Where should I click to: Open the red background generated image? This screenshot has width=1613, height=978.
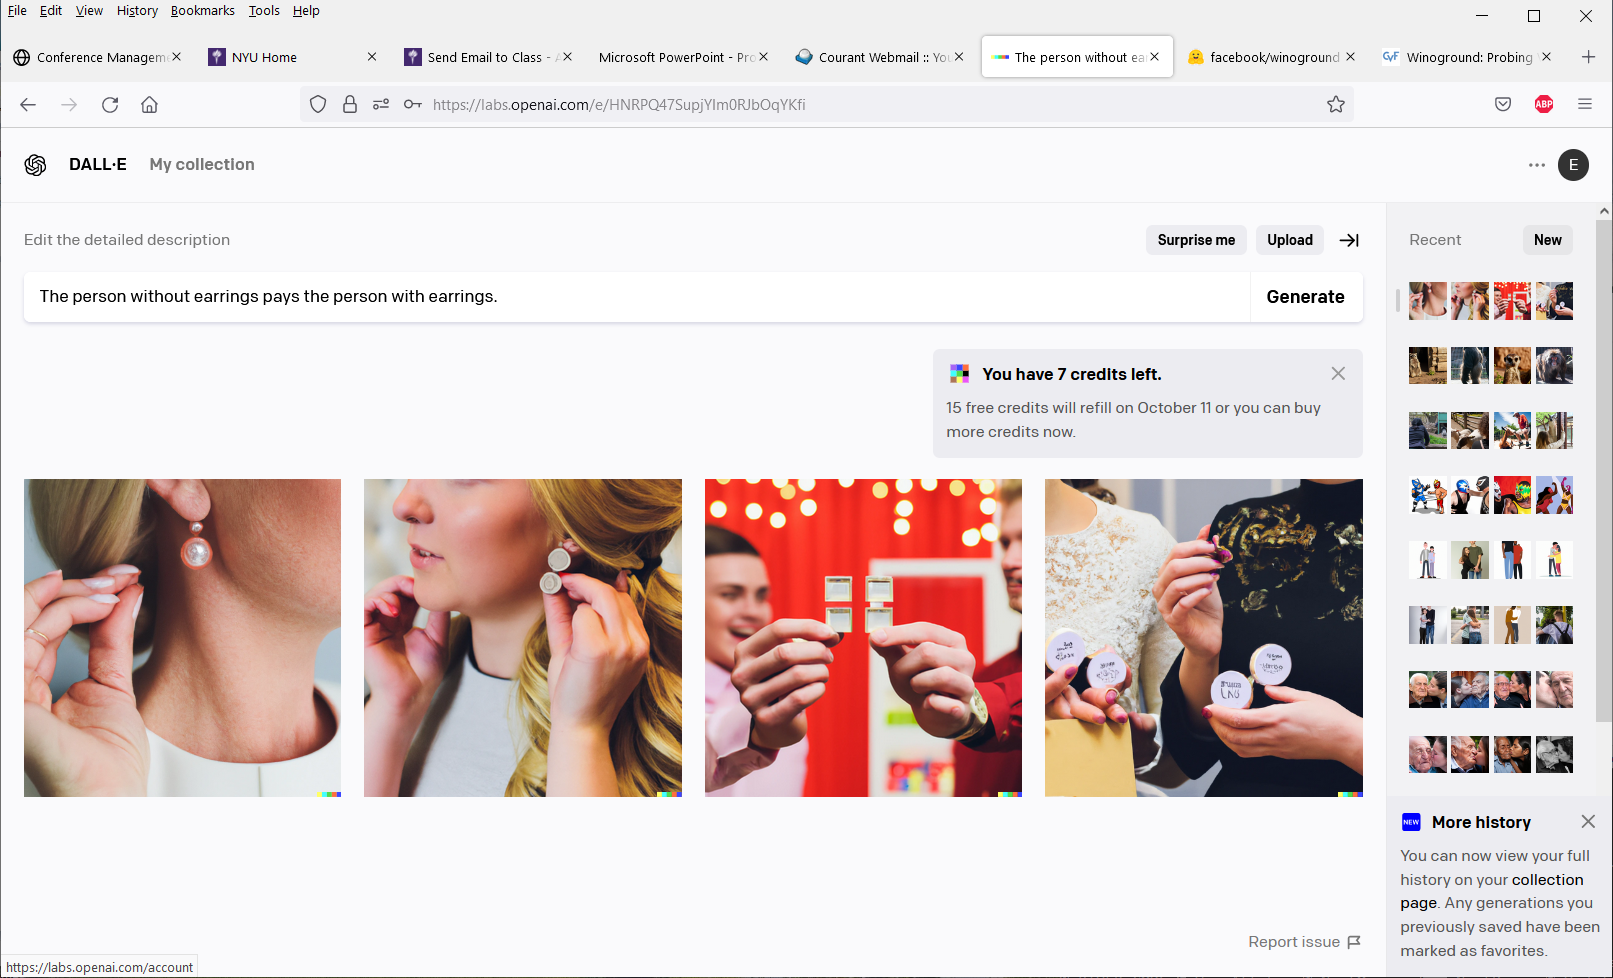[x=863, y=637]
